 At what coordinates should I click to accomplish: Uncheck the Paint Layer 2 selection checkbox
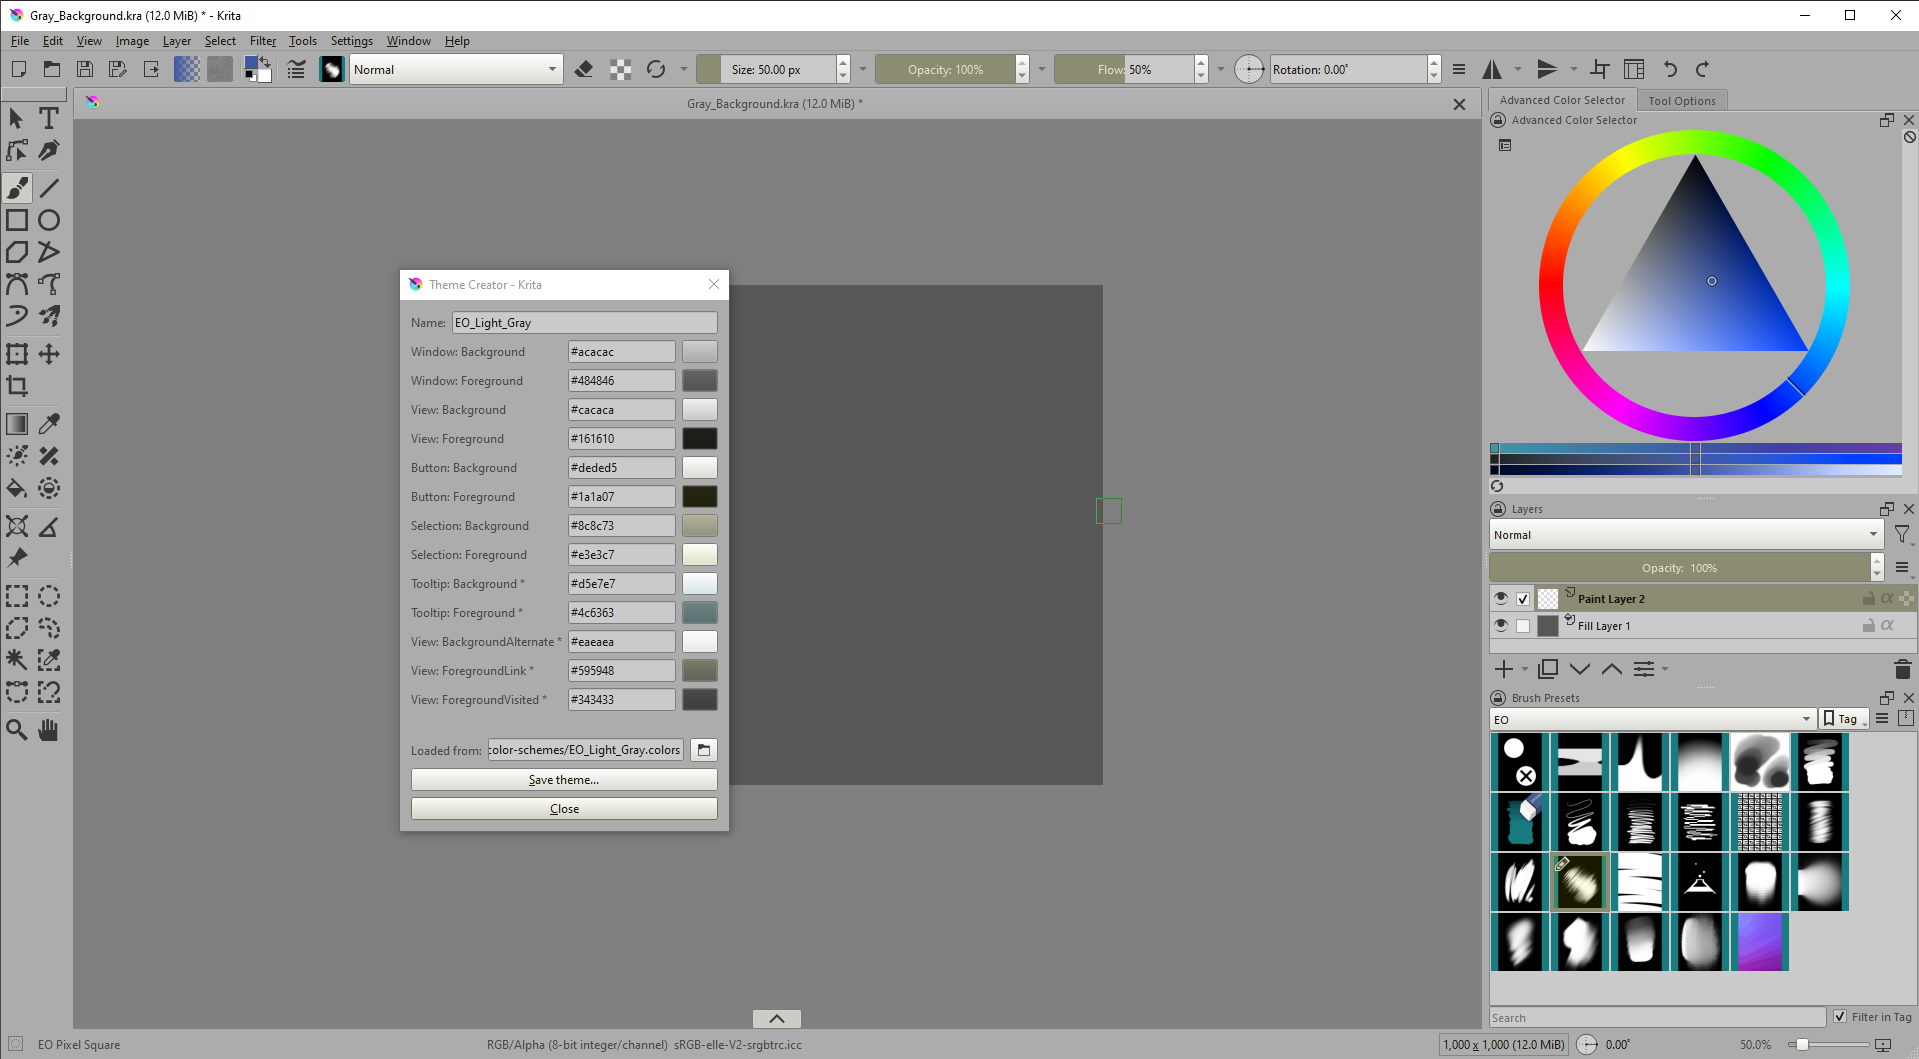tap(1523, 599)
